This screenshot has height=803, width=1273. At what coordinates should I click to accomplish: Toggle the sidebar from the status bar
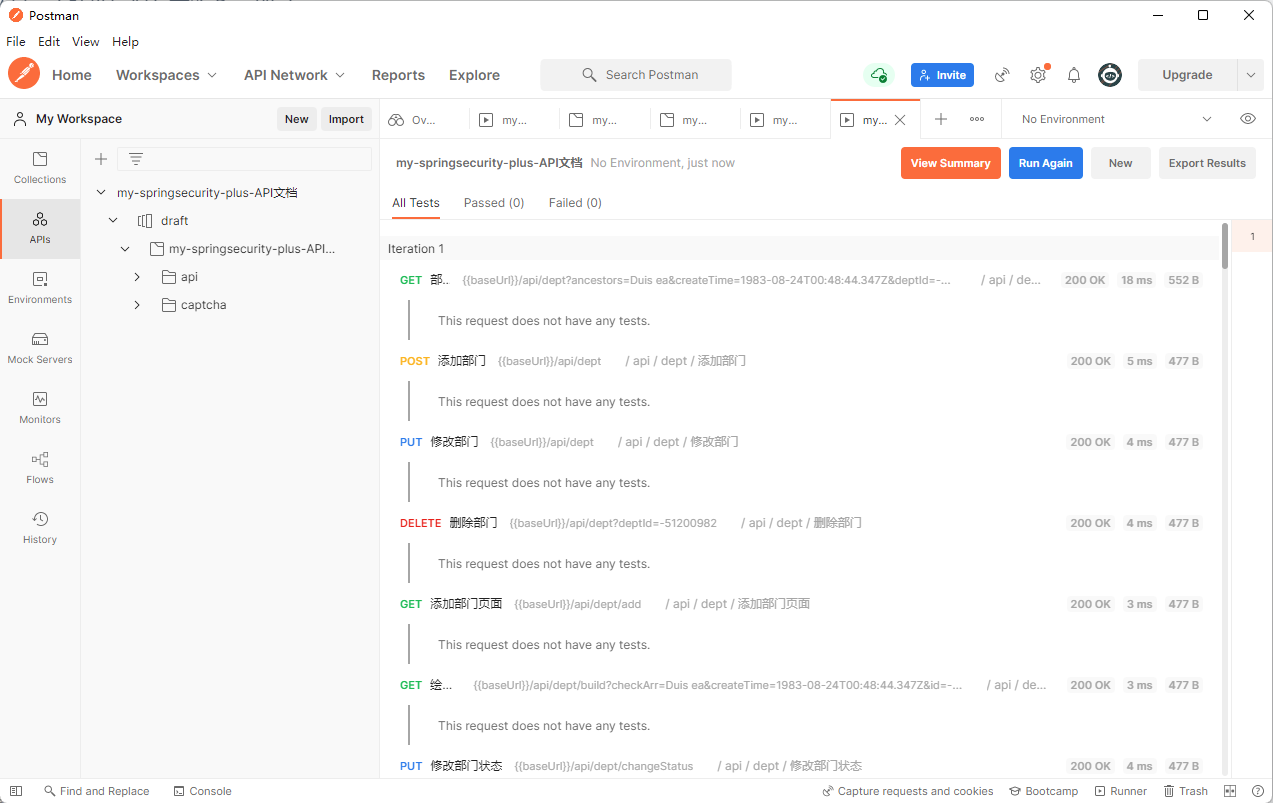pyautogui.click(x=16, y=791)
